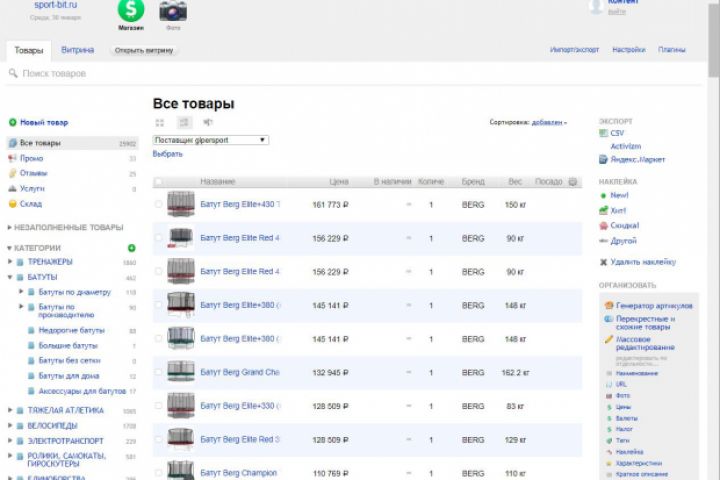Check the Батут Berg Elite+430 row checkbox
This screenshot has width=720, height=480.
pyautogui.click(x=158, y=204)
